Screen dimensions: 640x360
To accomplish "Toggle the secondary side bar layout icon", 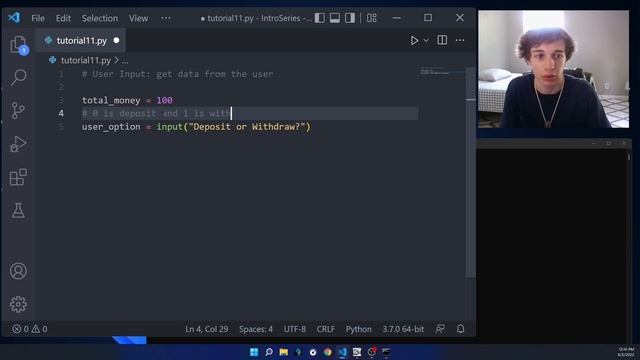I will pos(350,18).
